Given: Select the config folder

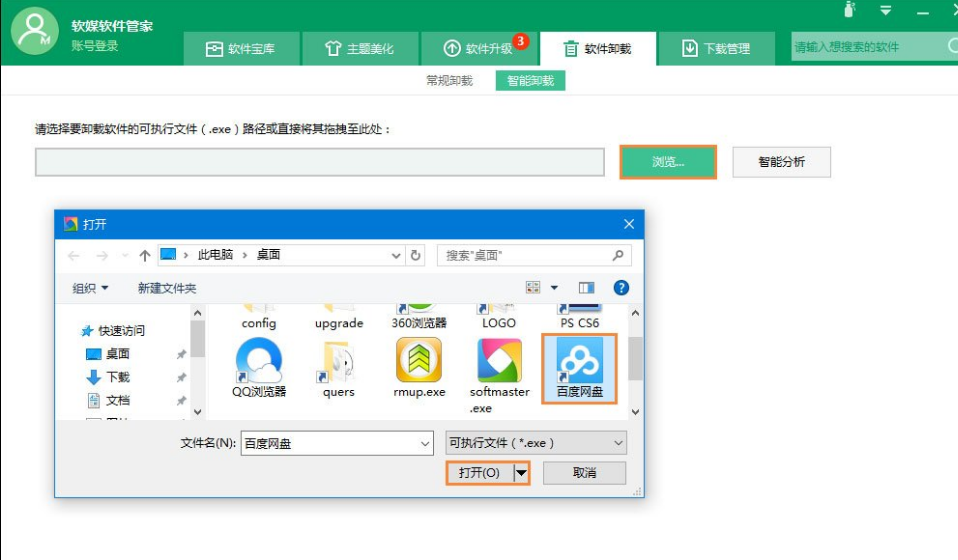Looking at the screenshot, I should coord(258,317).
